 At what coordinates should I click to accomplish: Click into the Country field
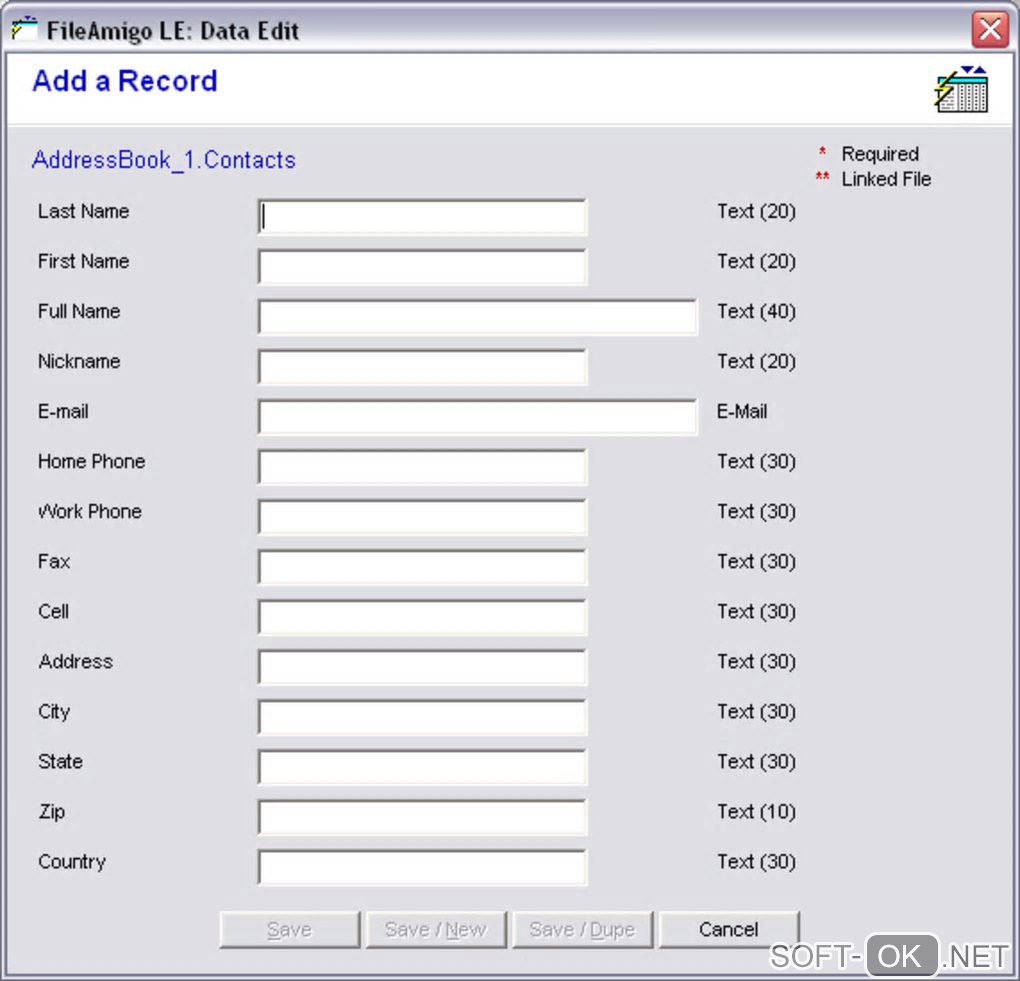click(422, 868)
